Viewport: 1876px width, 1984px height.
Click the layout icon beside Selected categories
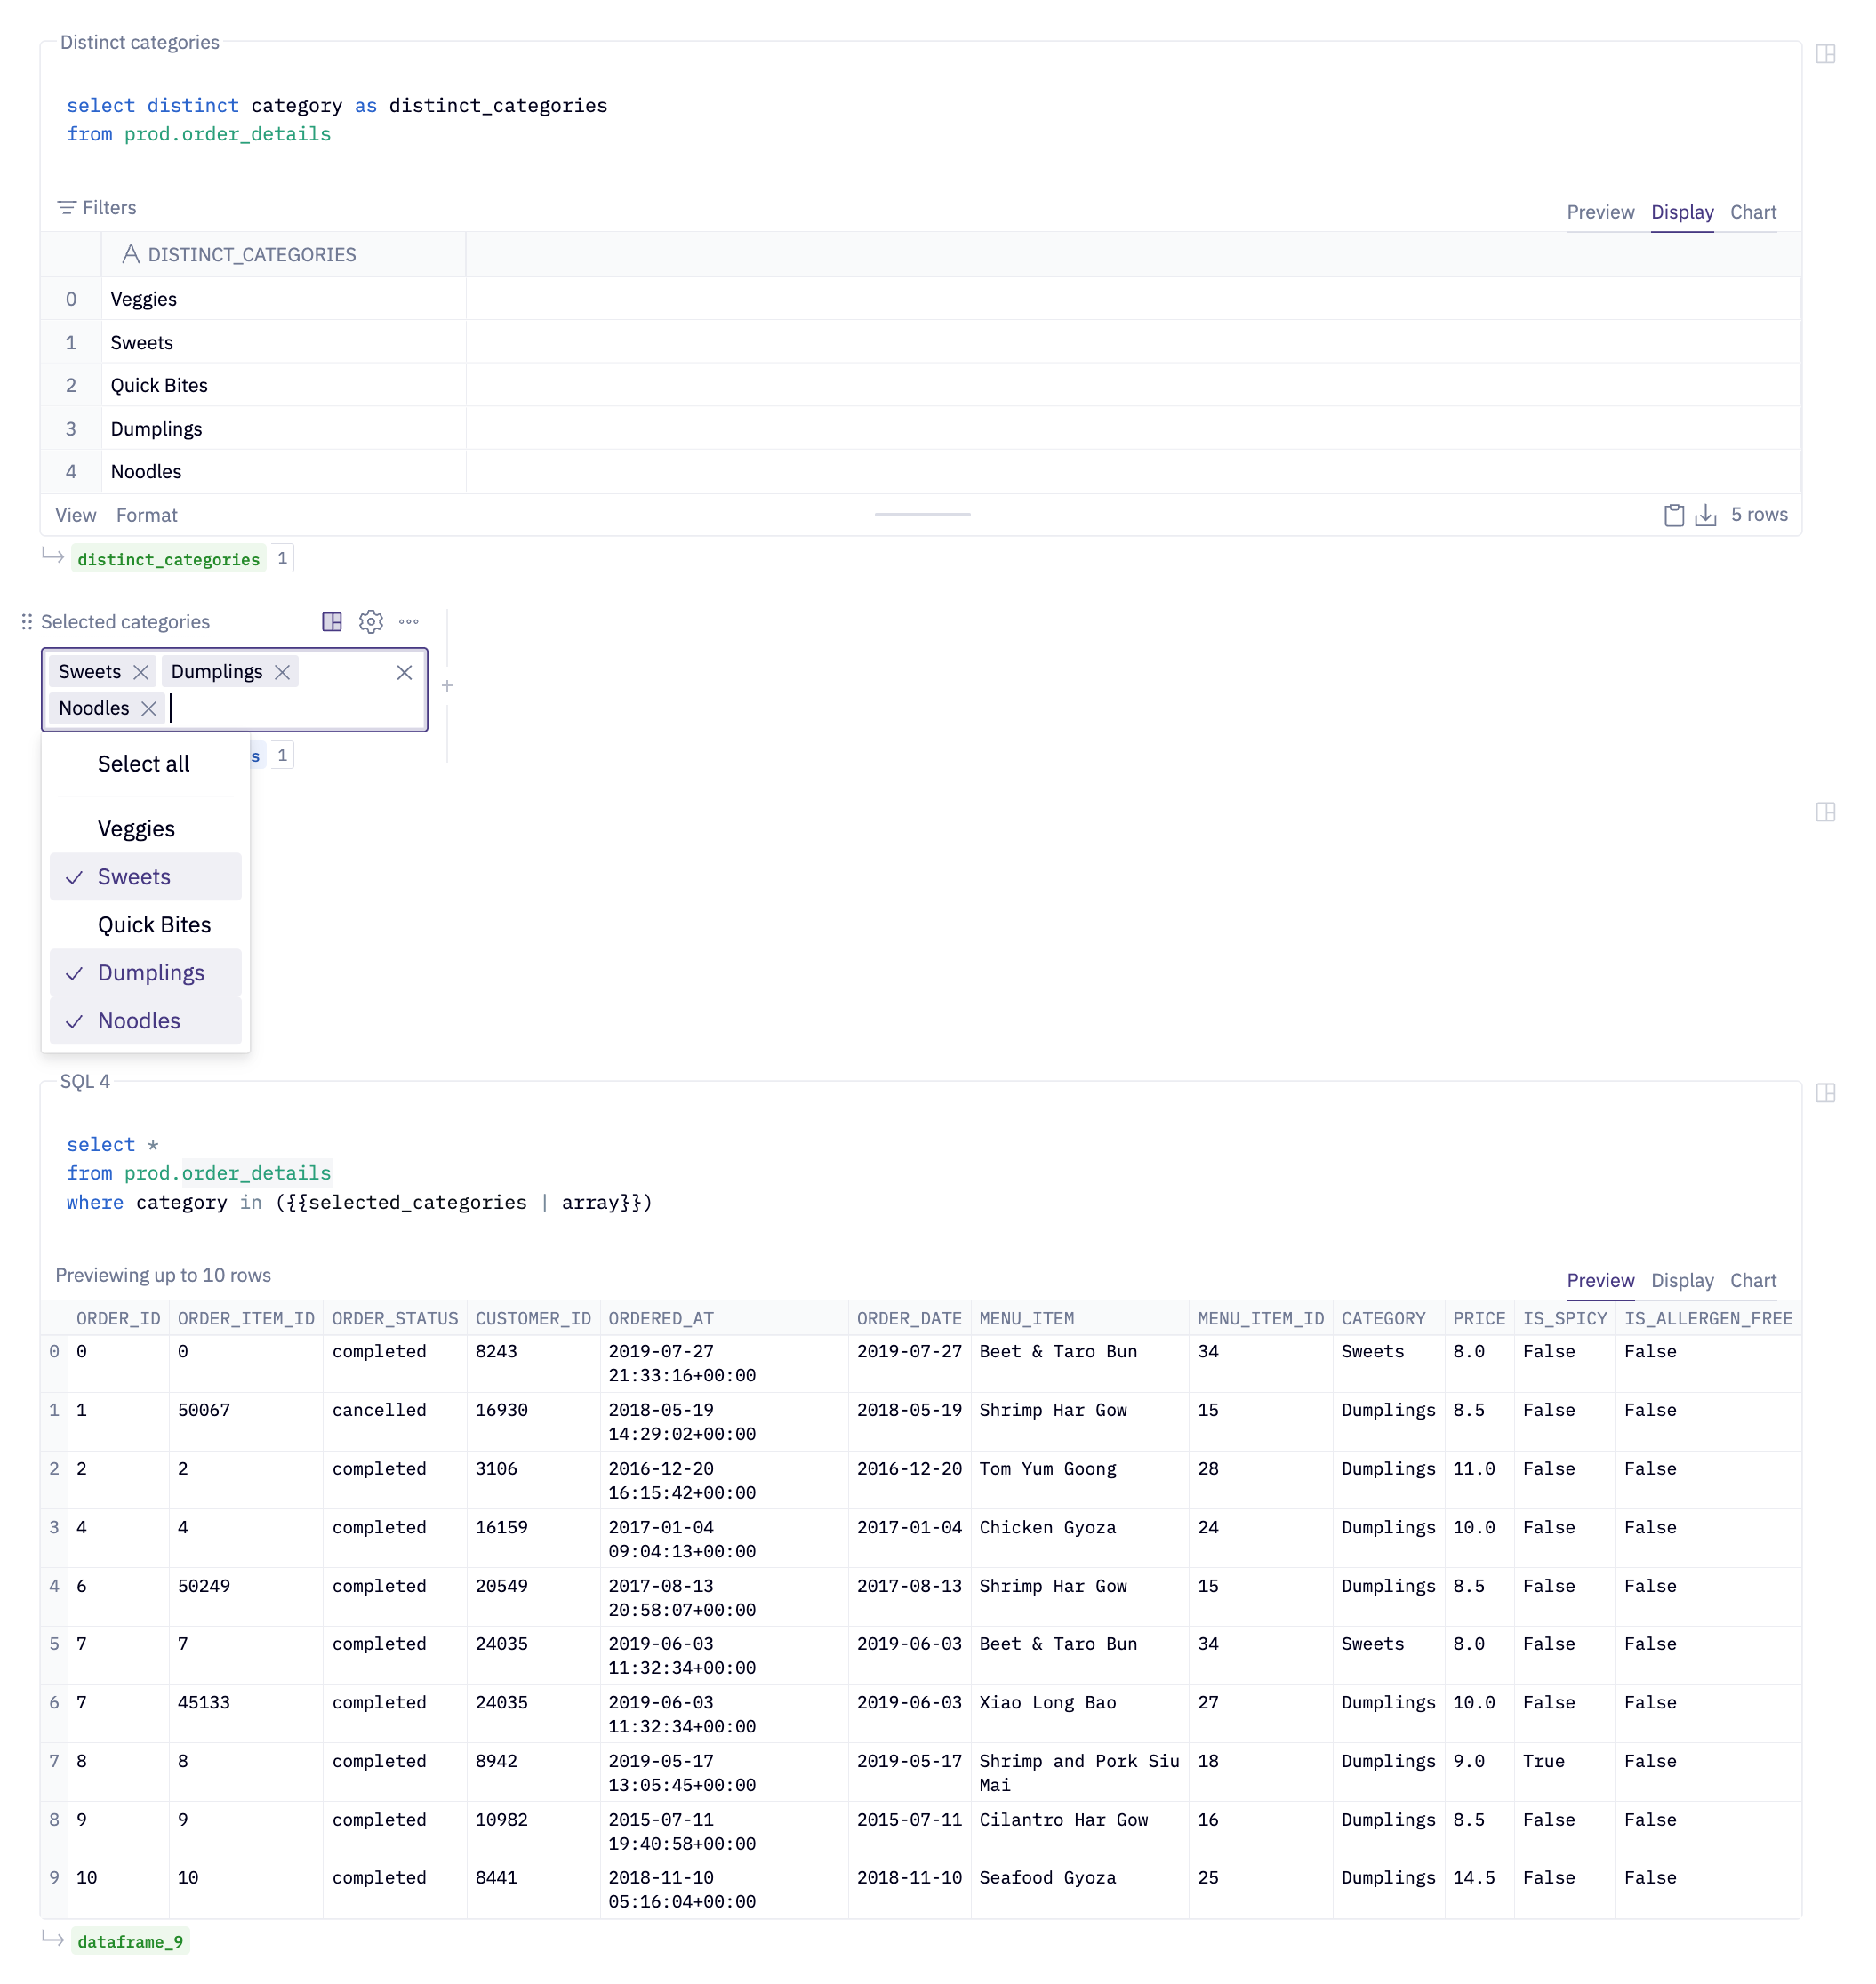tap(332, 622)
